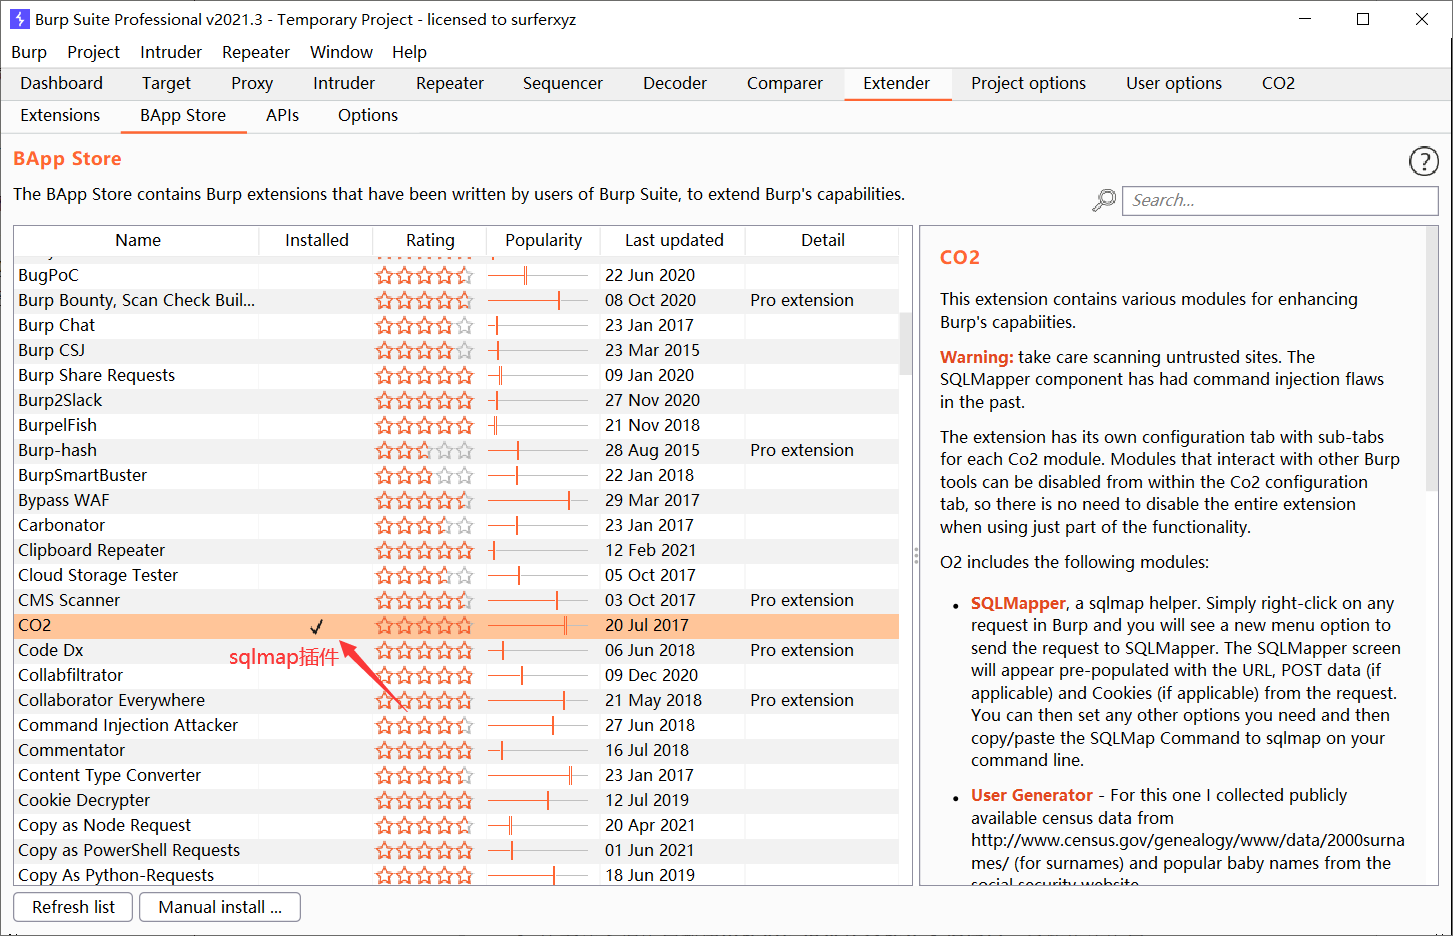
Task: Open the Window menu
Action: pos(341,52)
